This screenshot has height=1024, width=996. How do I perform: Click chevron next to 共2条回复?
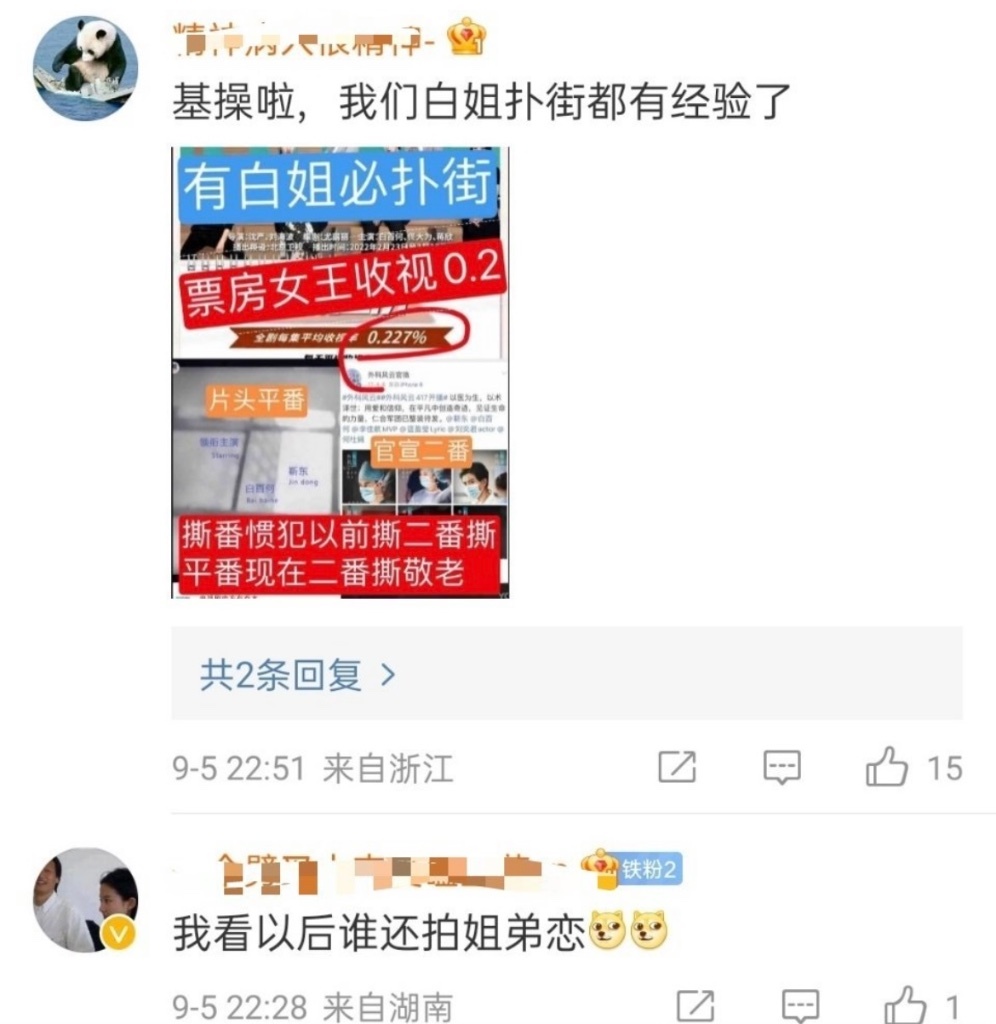[388, 675]
